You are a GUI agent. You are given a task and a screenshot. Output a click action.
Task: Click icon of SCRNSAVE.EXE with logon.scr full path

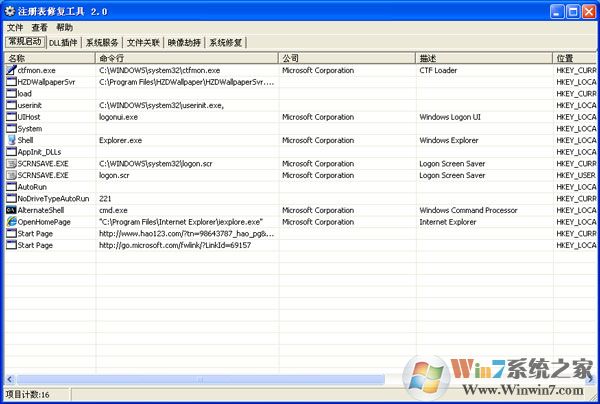(11, 163)
